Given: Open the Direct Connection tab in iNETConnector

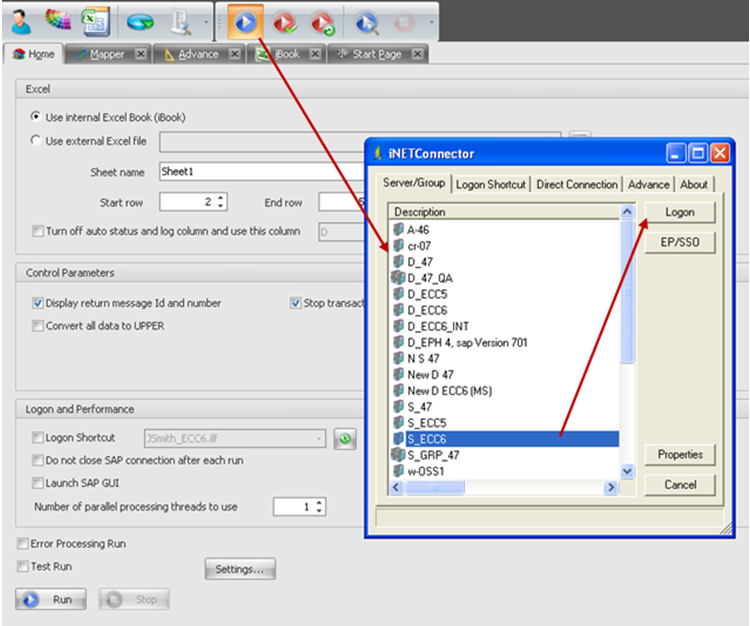Looking at the screenshot, I should pos(577,184).
